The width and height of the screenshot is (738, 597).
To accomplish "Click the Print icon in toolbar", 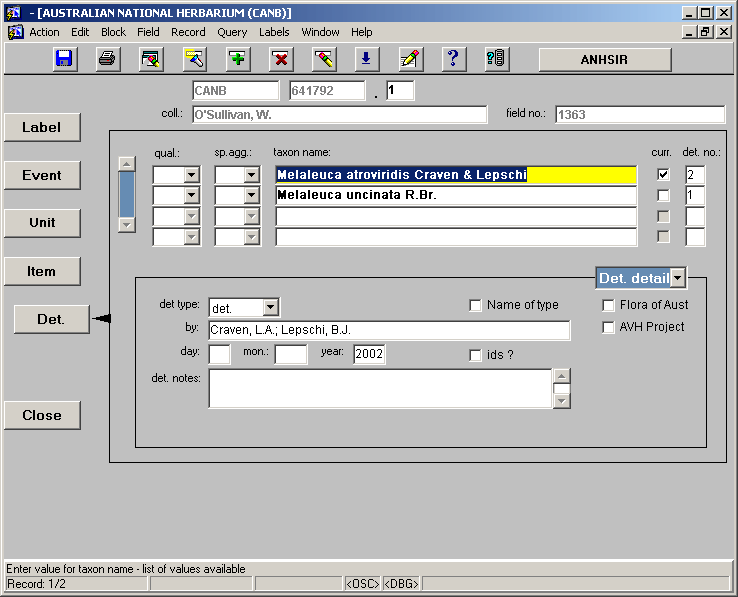I will click(107, 59).
